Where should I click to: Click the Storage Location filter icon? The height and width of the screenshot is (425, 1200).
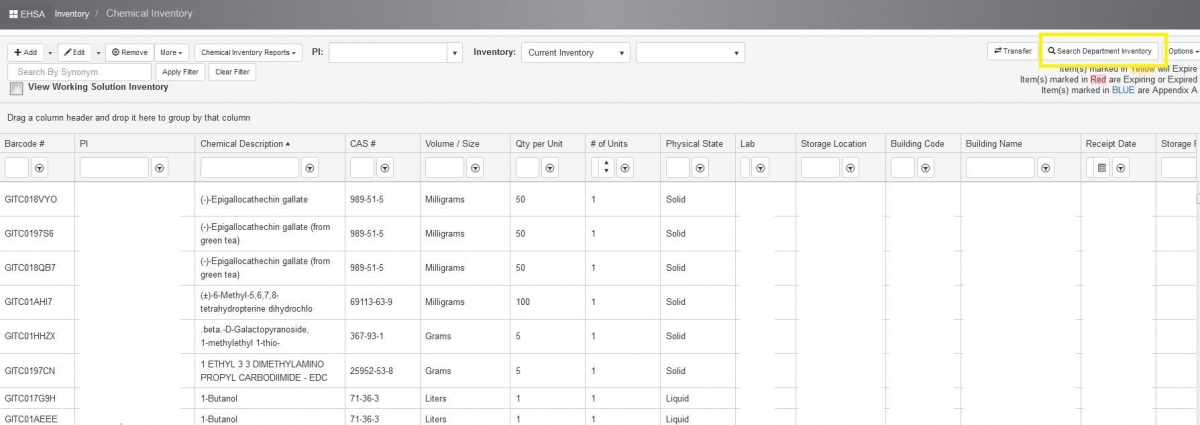[850, 168]
